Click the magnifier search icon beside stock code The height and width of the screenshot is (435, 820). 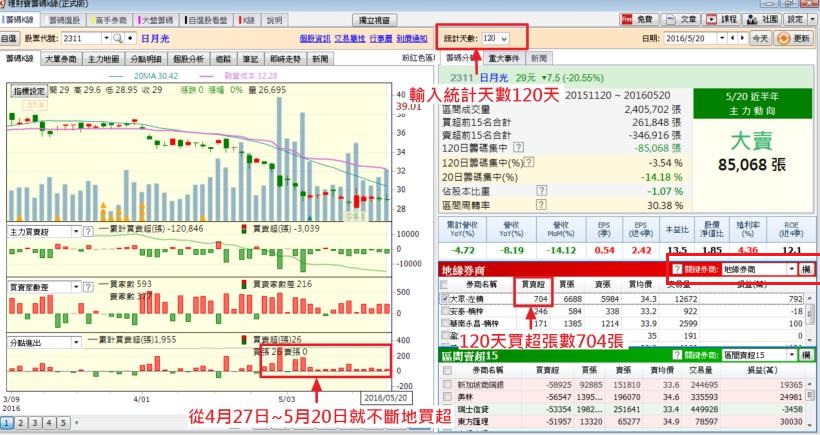coord(118,39)
